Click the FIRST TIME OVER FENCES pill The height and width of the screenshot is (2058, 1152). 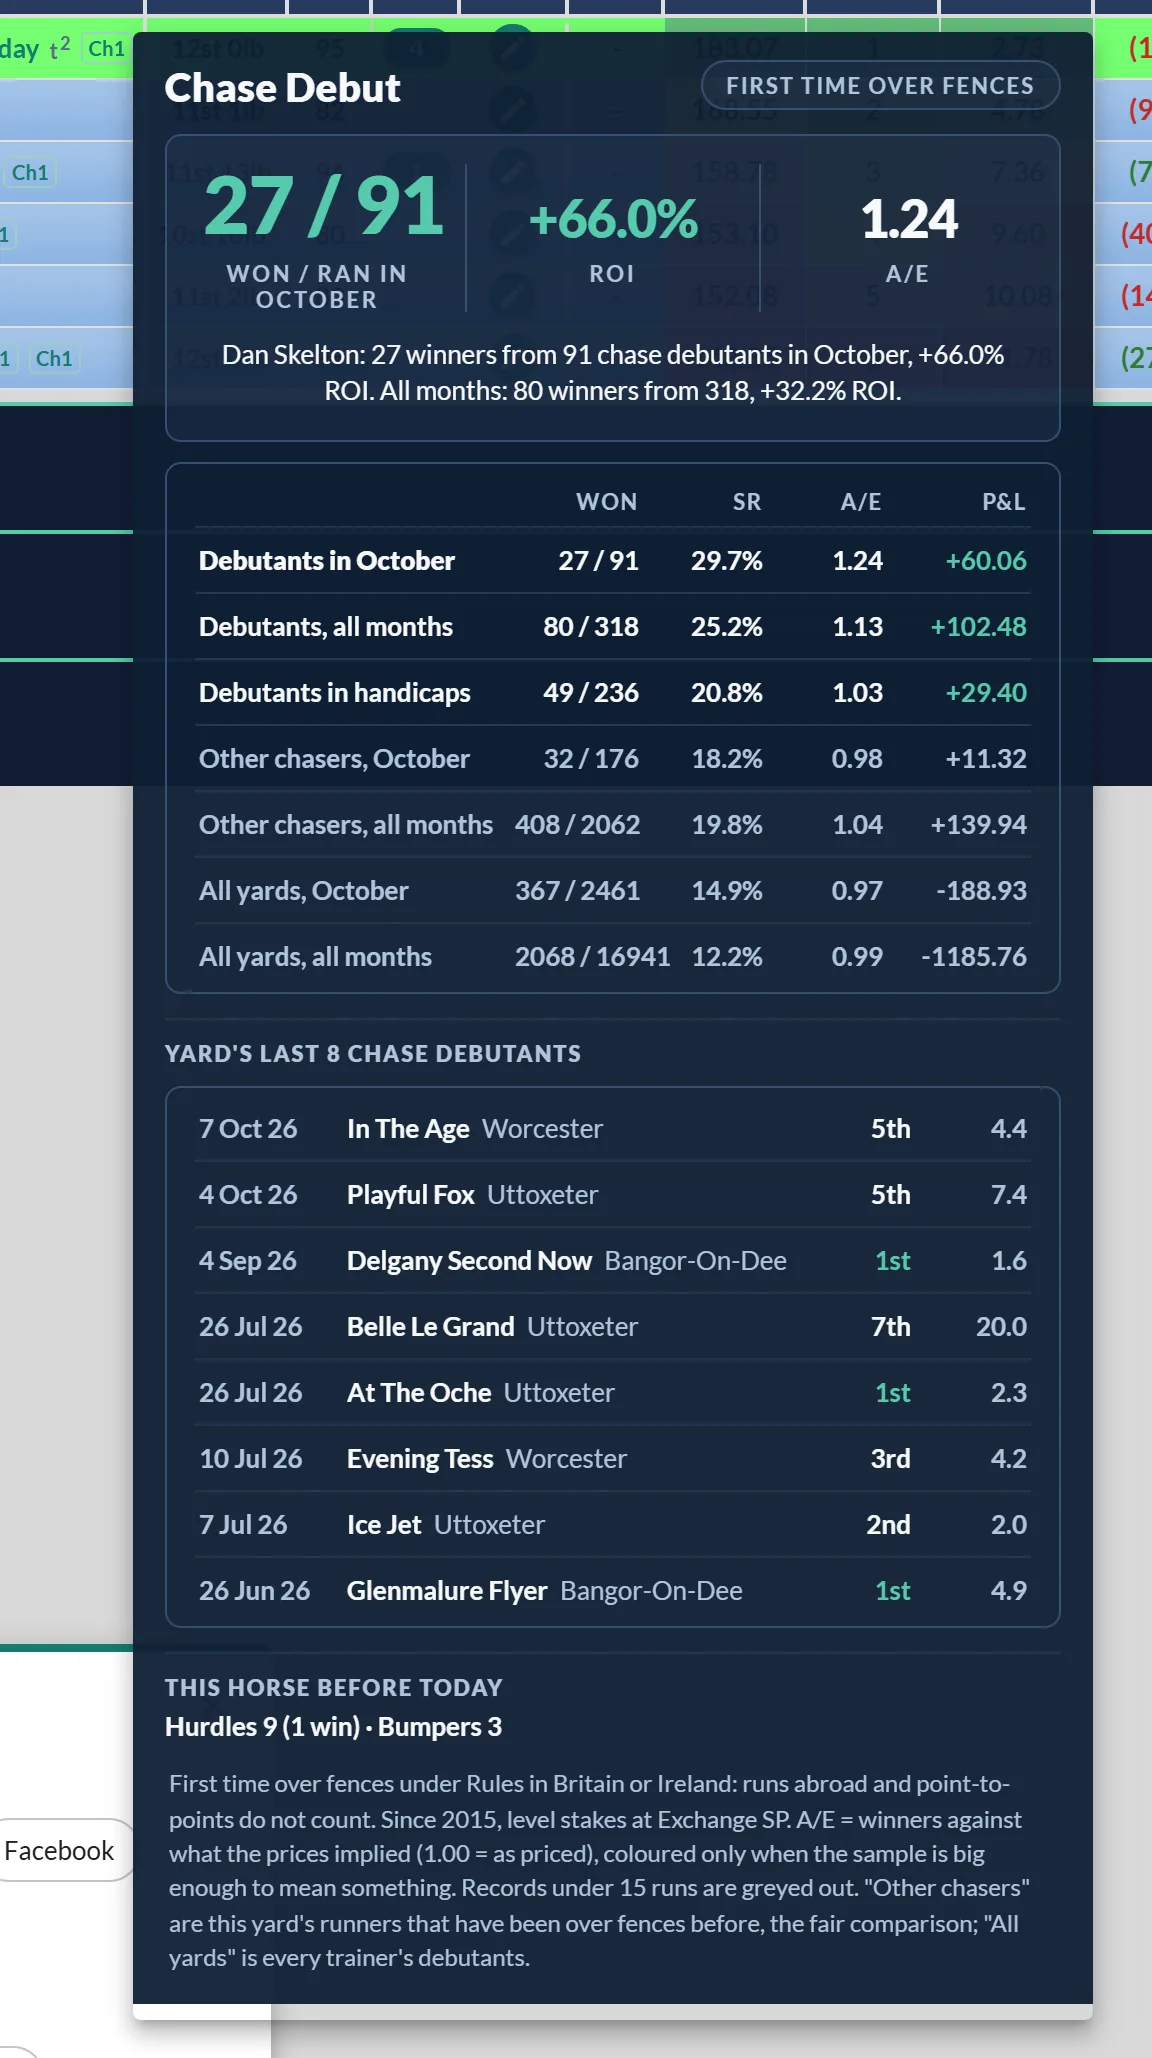(x=880, y=86)
